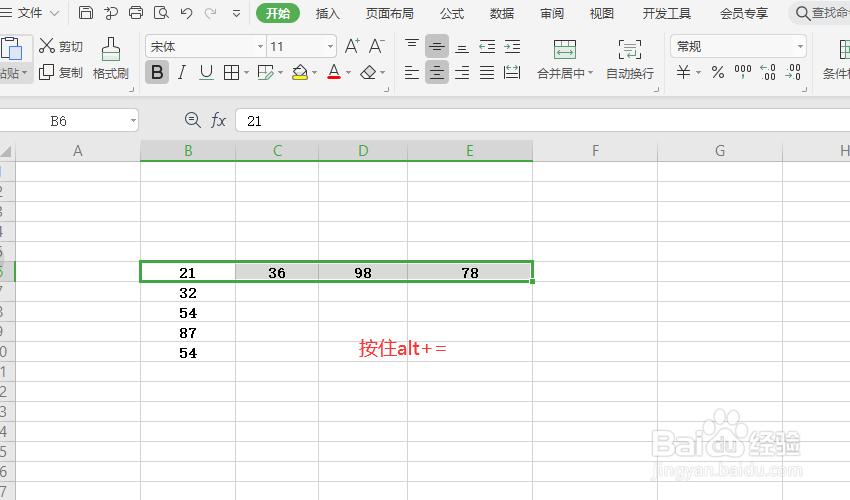The width and height of the screenshot is (850, 500).
Task: Switch to the 插入 tab
Action: click(327, 14)
